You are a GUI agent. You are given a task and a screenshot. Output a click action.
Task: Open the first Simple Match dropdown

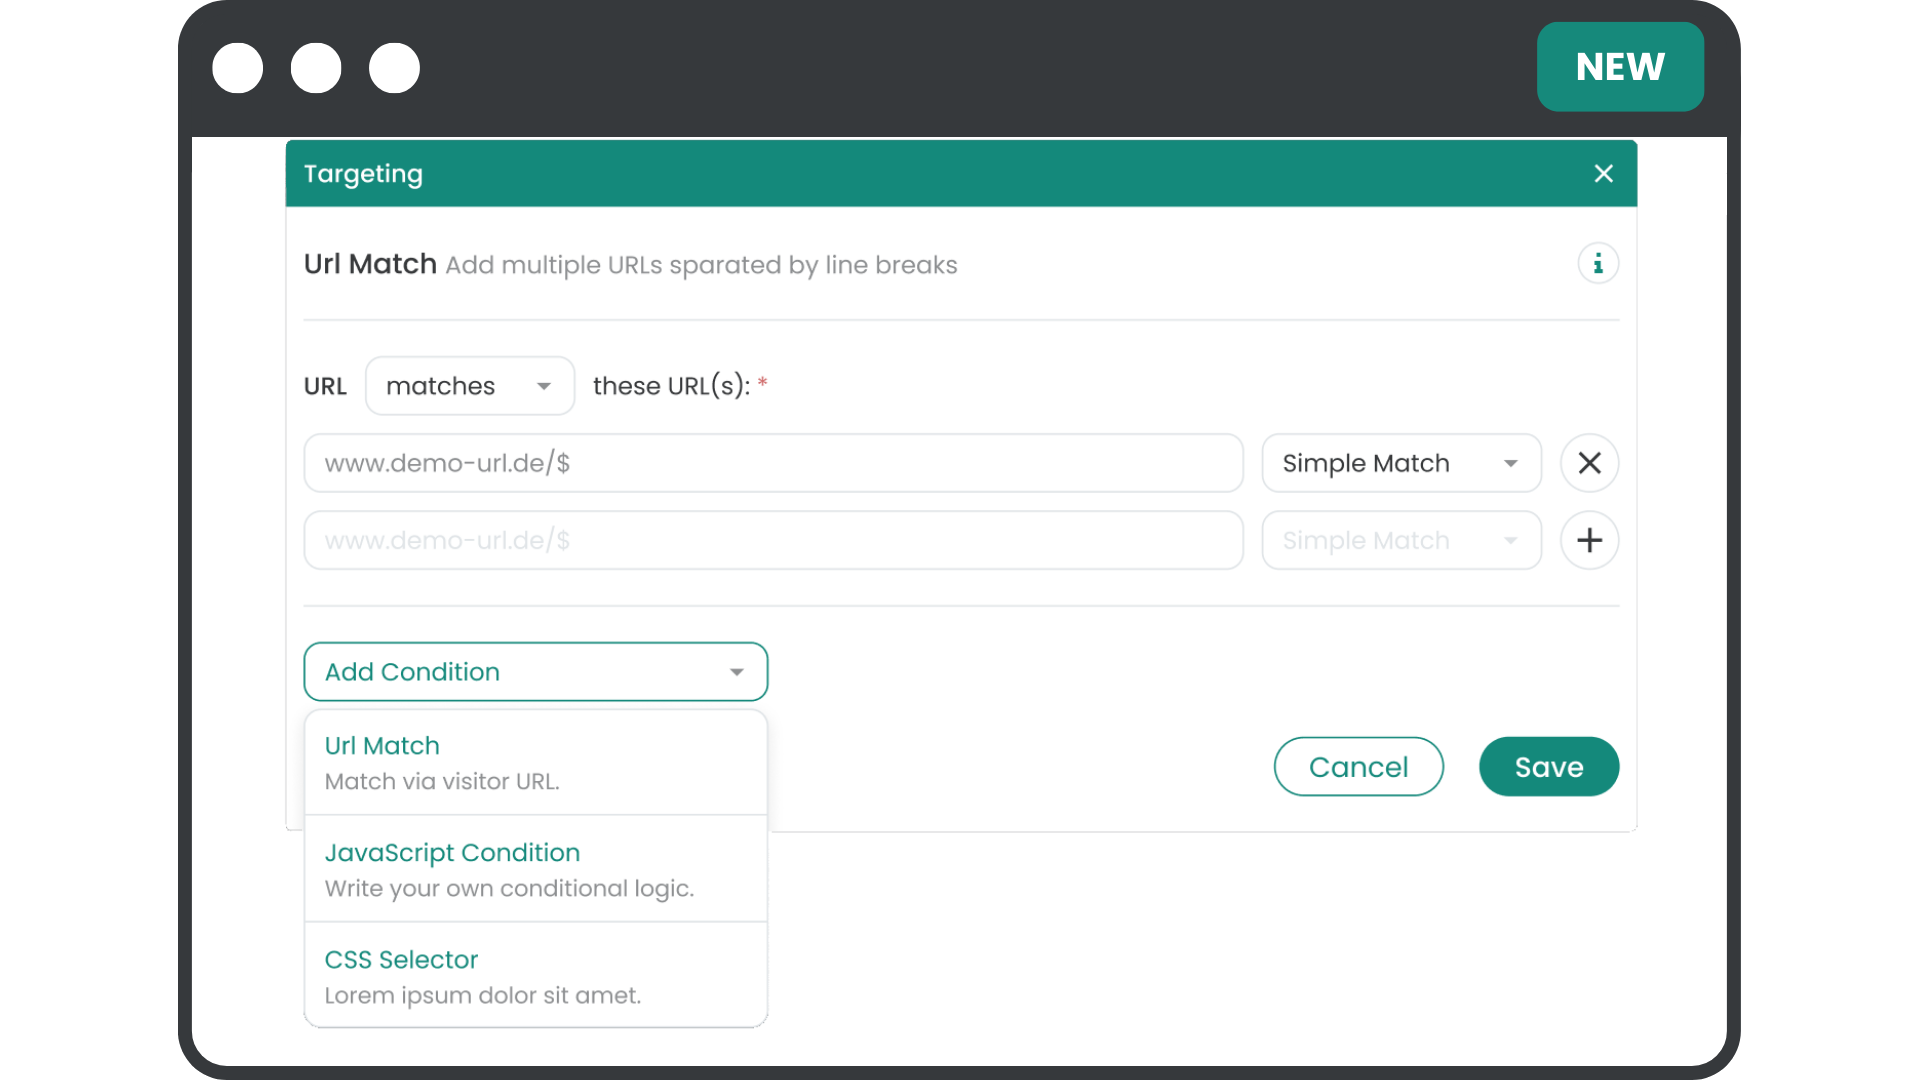[x=1401, y=463]
